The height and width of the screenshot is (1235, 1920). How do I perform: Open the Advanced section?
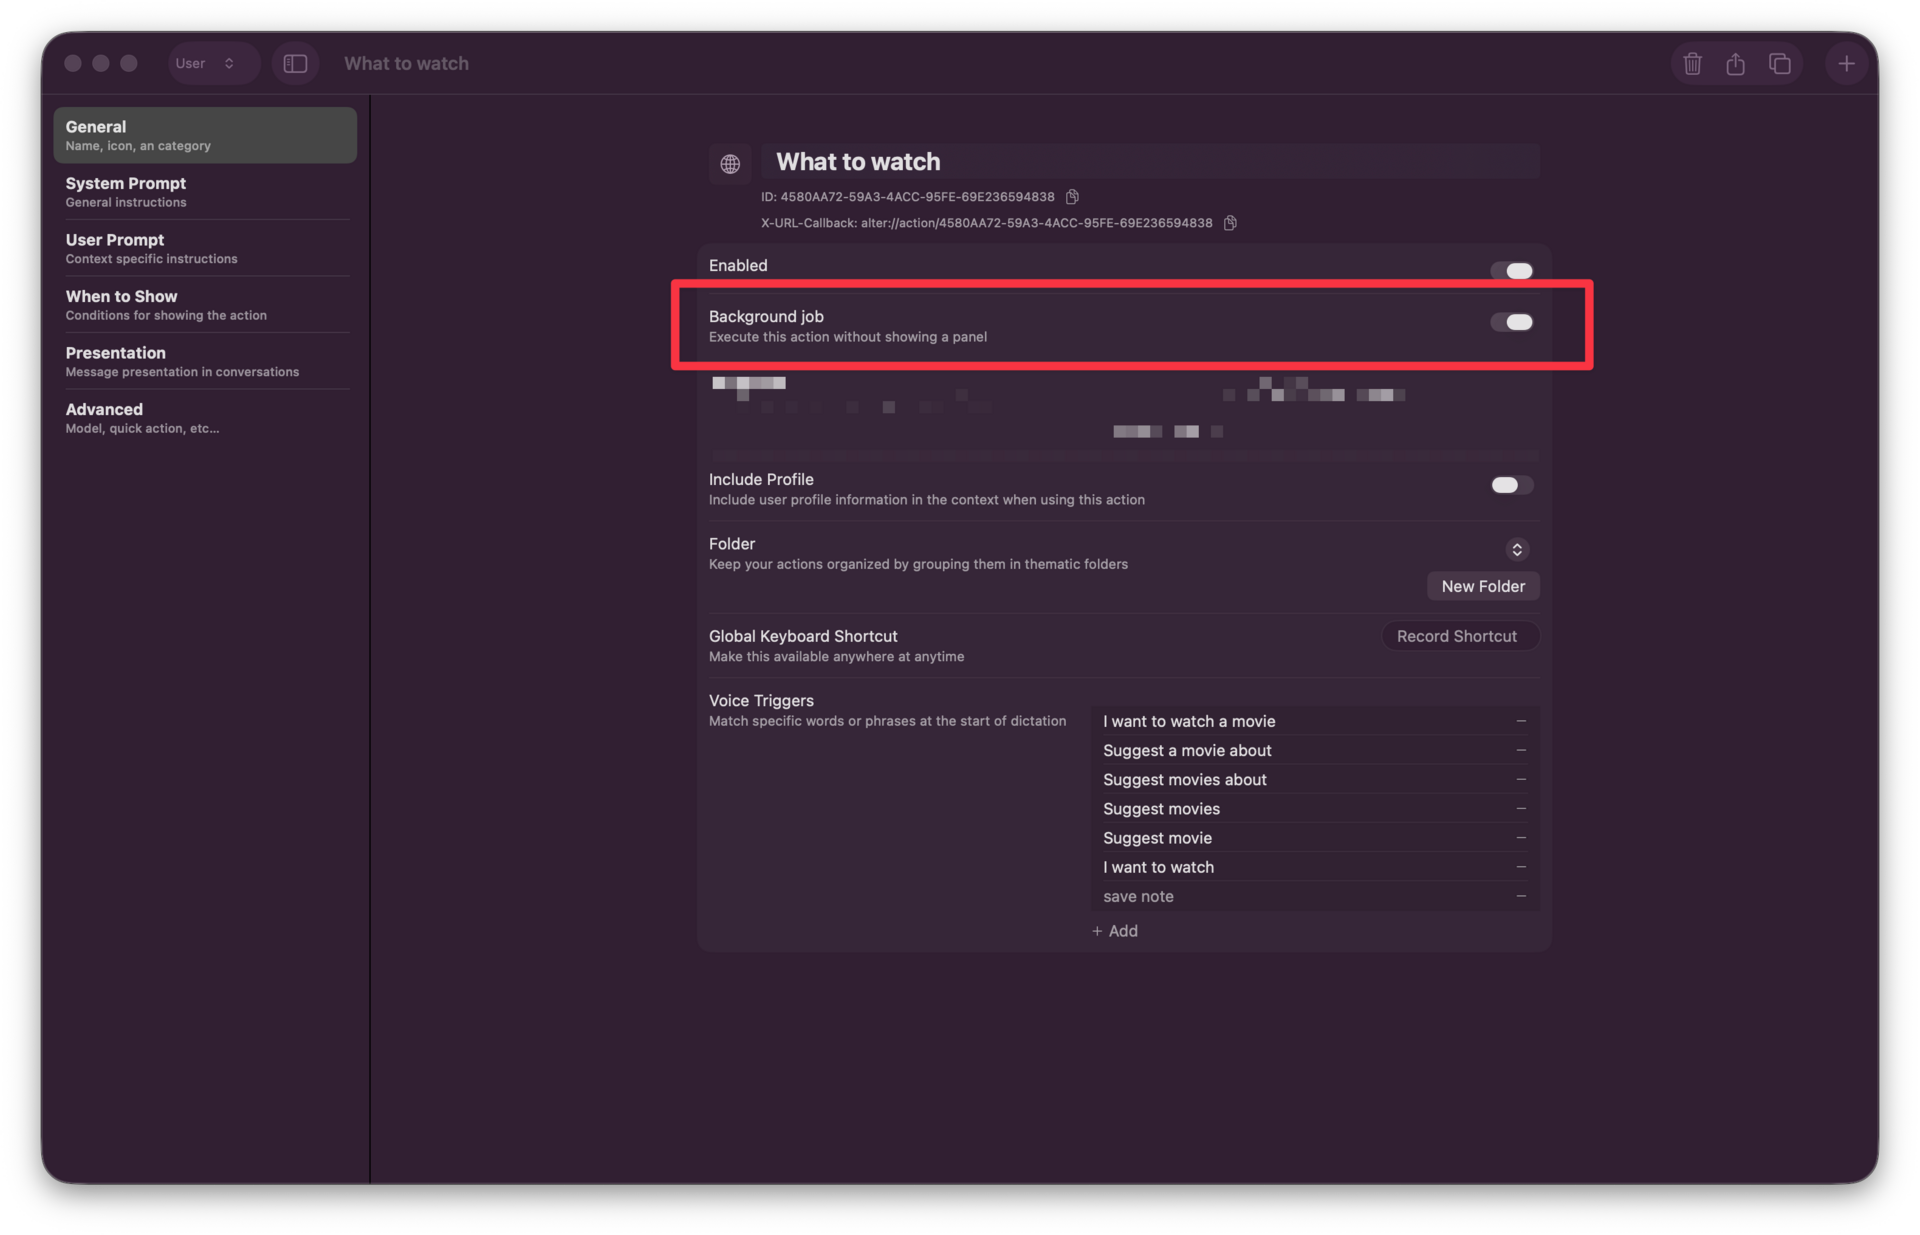(x=205, y=417)
